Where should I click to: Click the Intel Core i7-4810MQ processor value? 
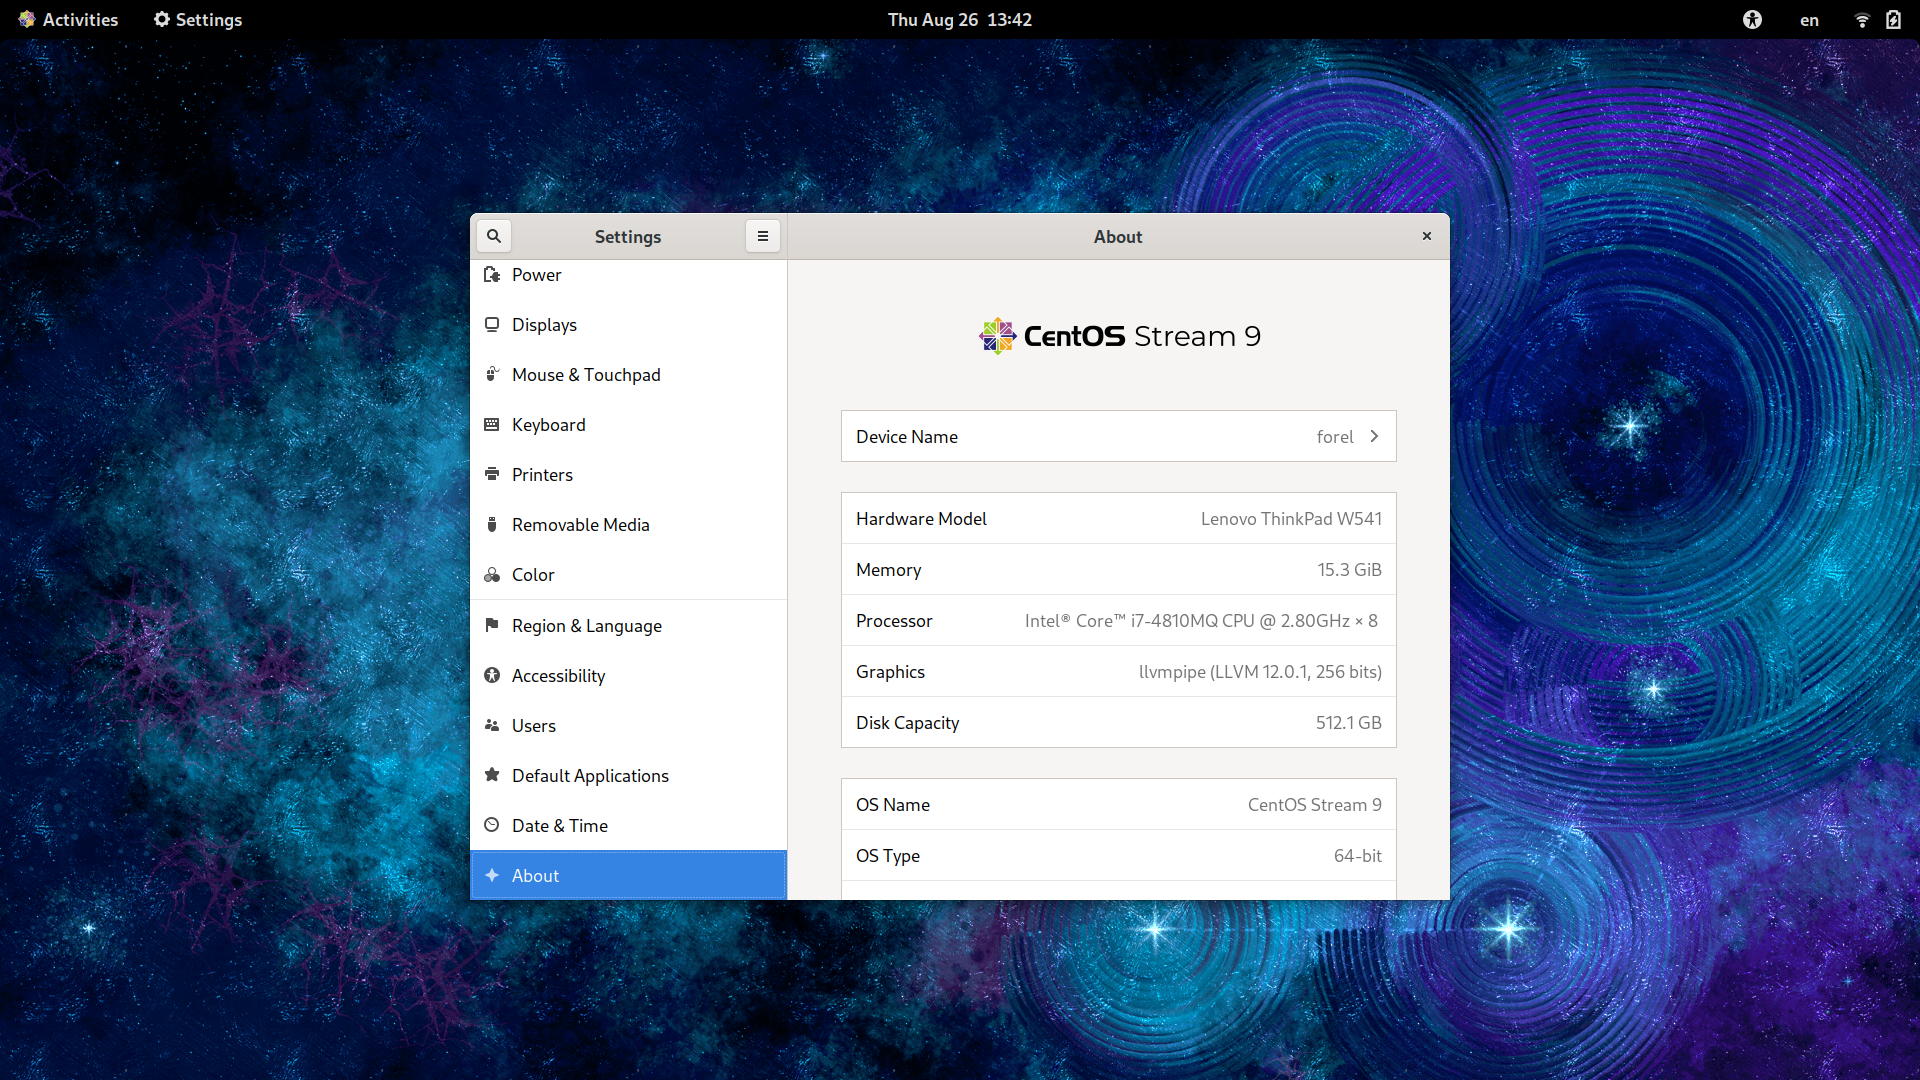pos(1201,621)
